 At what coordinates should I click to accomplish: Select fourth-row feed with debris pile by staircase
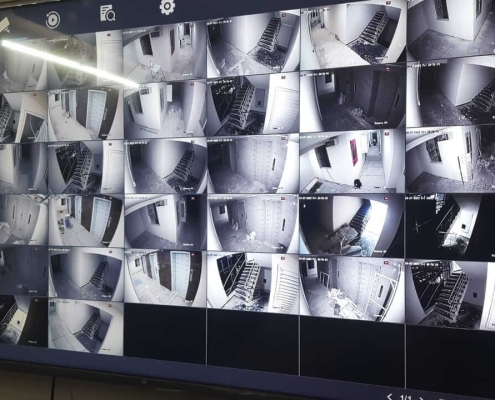tap(352, 226)
